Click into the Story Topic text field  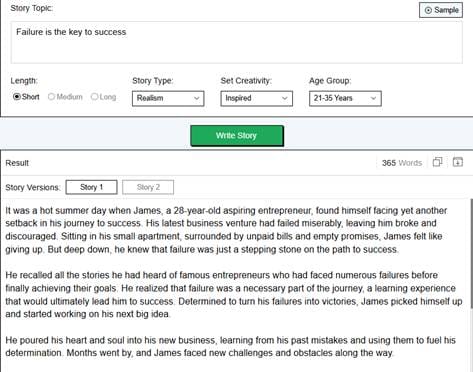pos(236,42)
